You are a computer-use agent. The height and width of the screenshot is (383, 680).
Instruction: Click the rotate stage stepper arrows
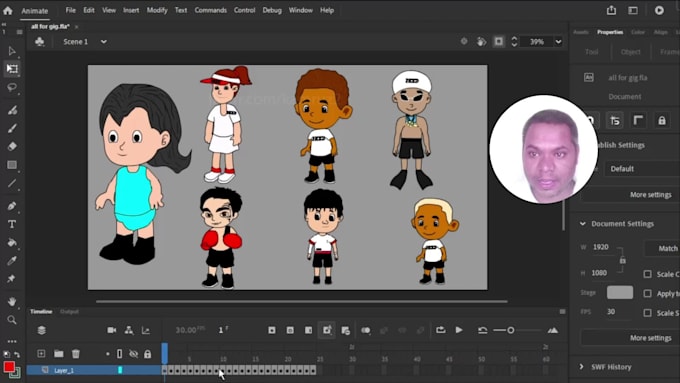coord(514,41)
